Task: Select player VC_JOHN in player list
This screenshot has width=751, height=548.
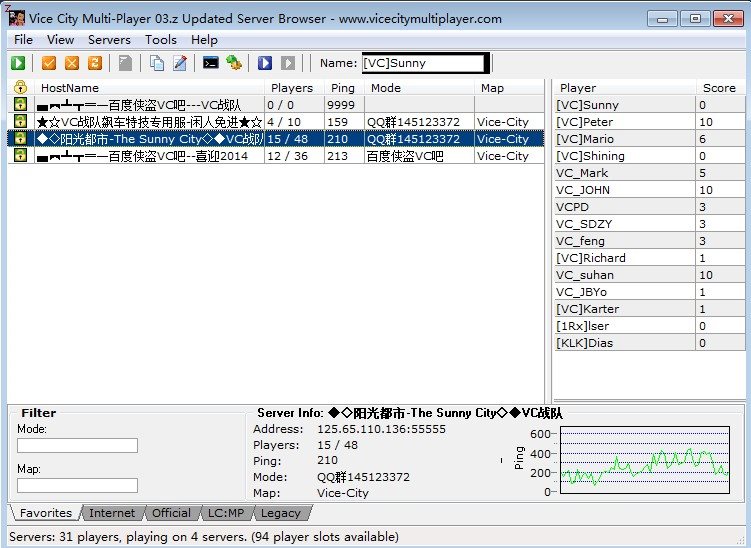Action: coord(649,190)
